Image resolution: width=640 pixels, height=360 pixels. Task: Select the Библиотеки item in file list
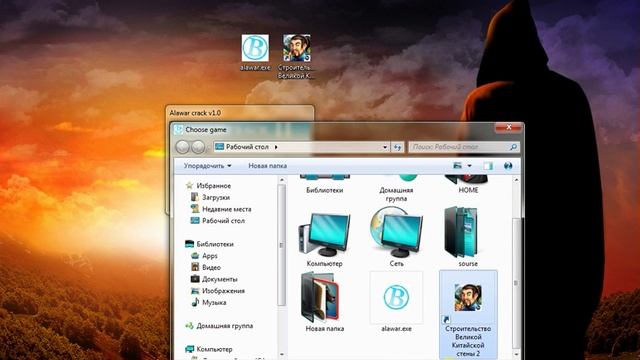tap(324, 184)
